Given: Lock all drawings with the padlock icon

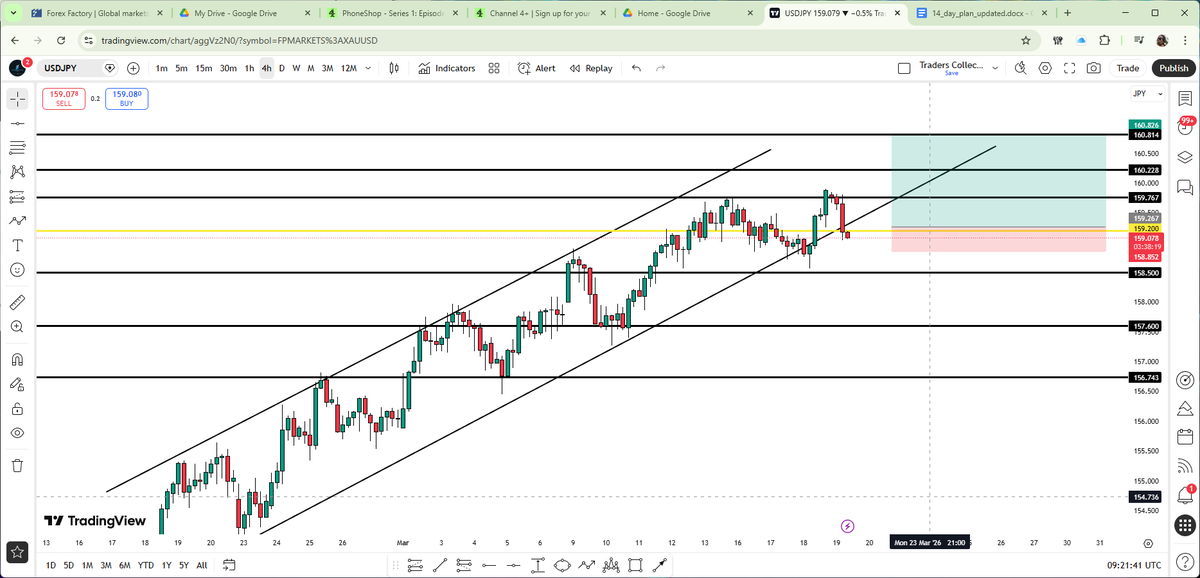Looking at the screenshot, I should (16, 407).
